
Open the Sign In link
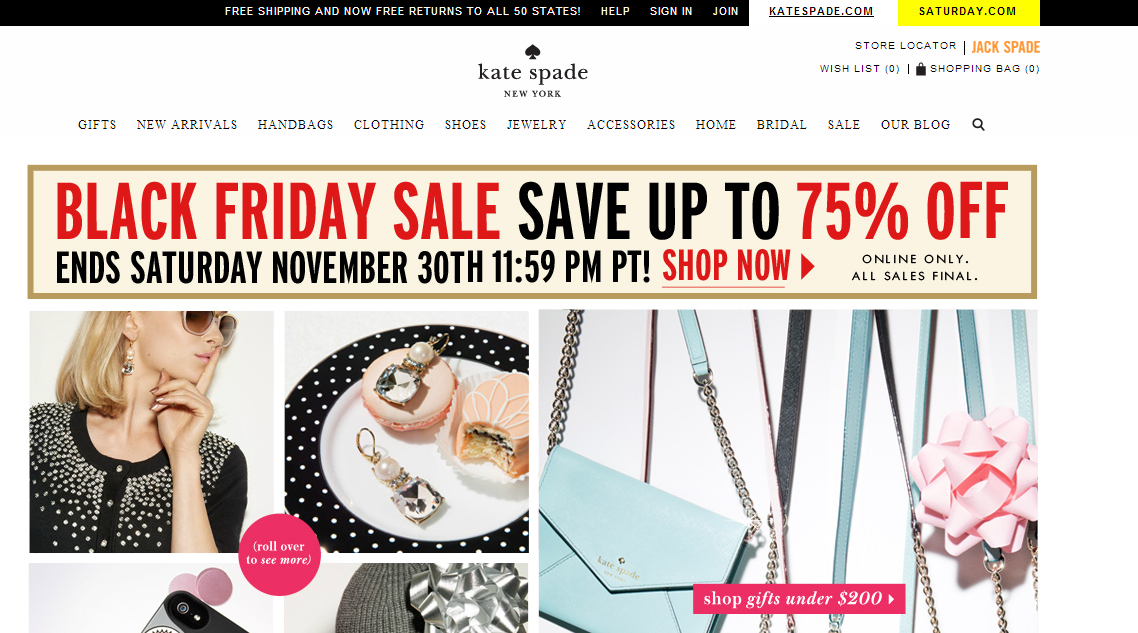tap(671, 12)
